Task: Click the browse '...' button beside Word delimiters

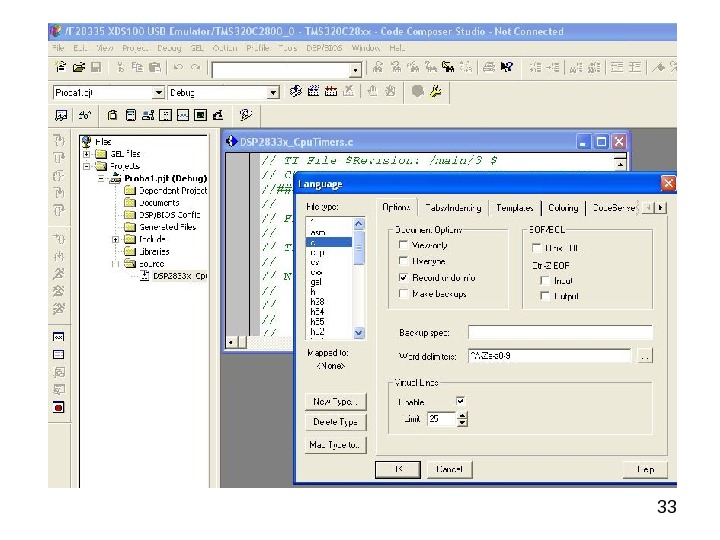Action: tap(645, 356)
